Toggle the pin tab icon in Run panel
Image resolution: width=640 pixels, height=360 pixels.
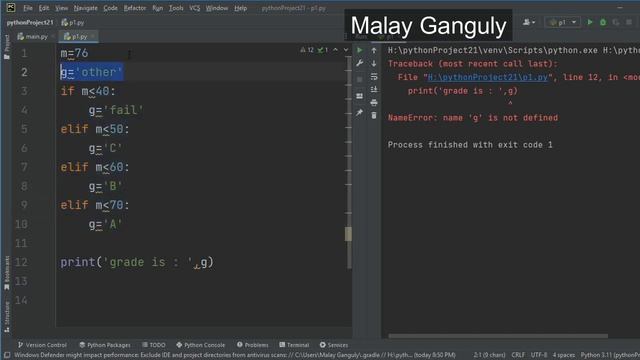[x=360, y=112]
